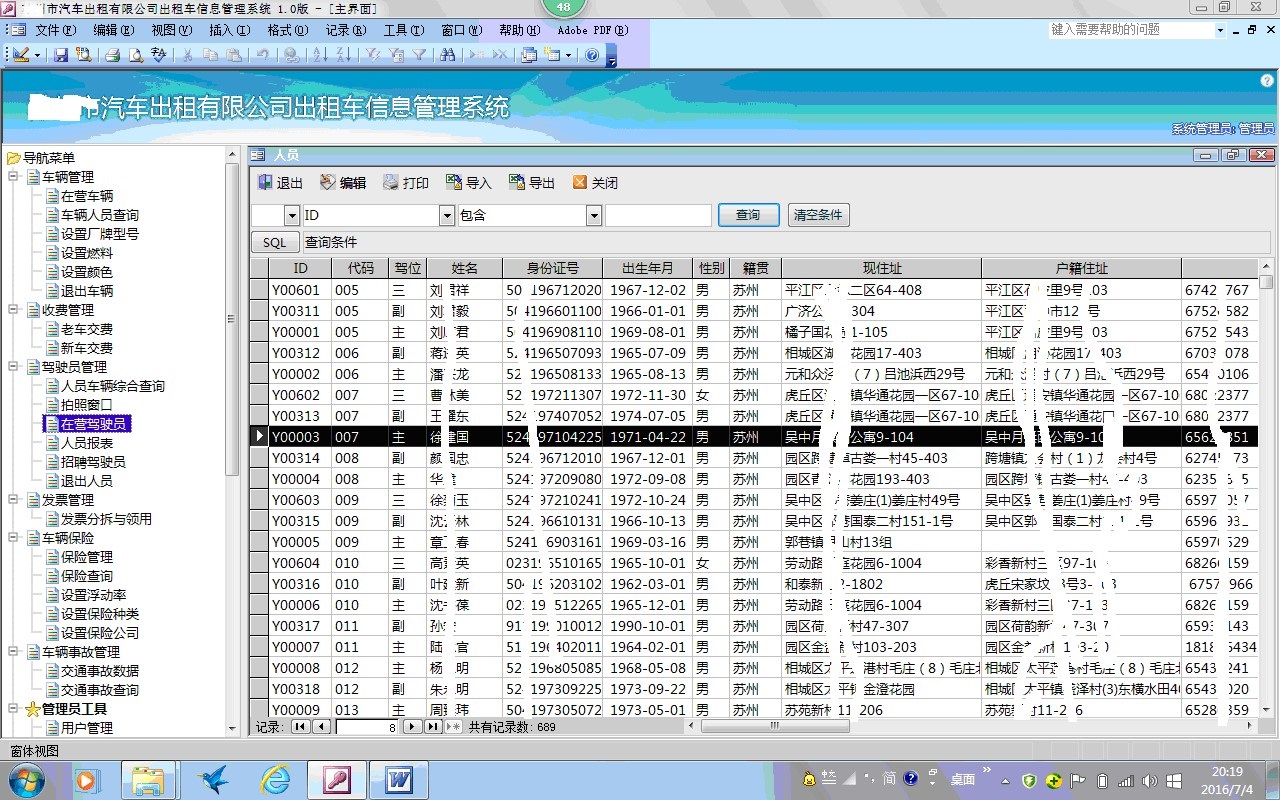Collapse the 车辆管理 tree node

point(14,177)
